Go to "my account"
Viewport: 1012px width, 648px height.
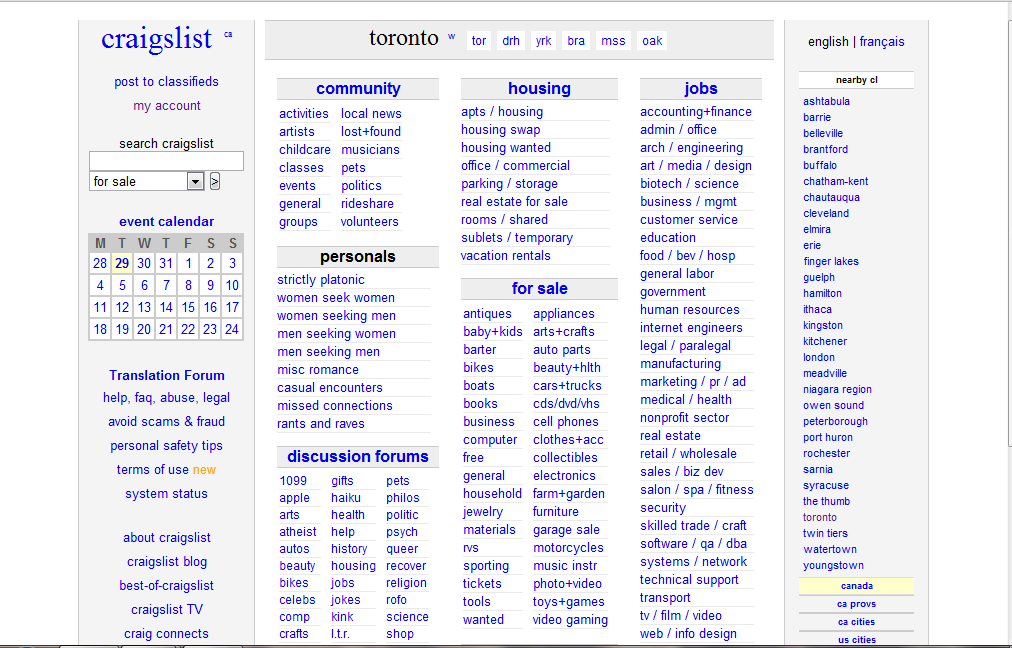pos(167,105)
